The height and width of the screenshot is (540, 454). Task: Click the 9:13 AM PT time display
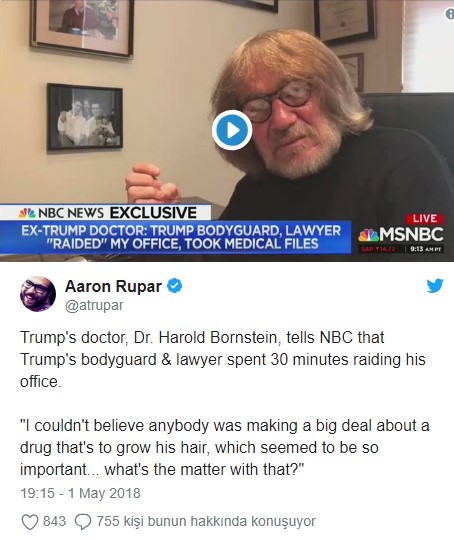425,249
